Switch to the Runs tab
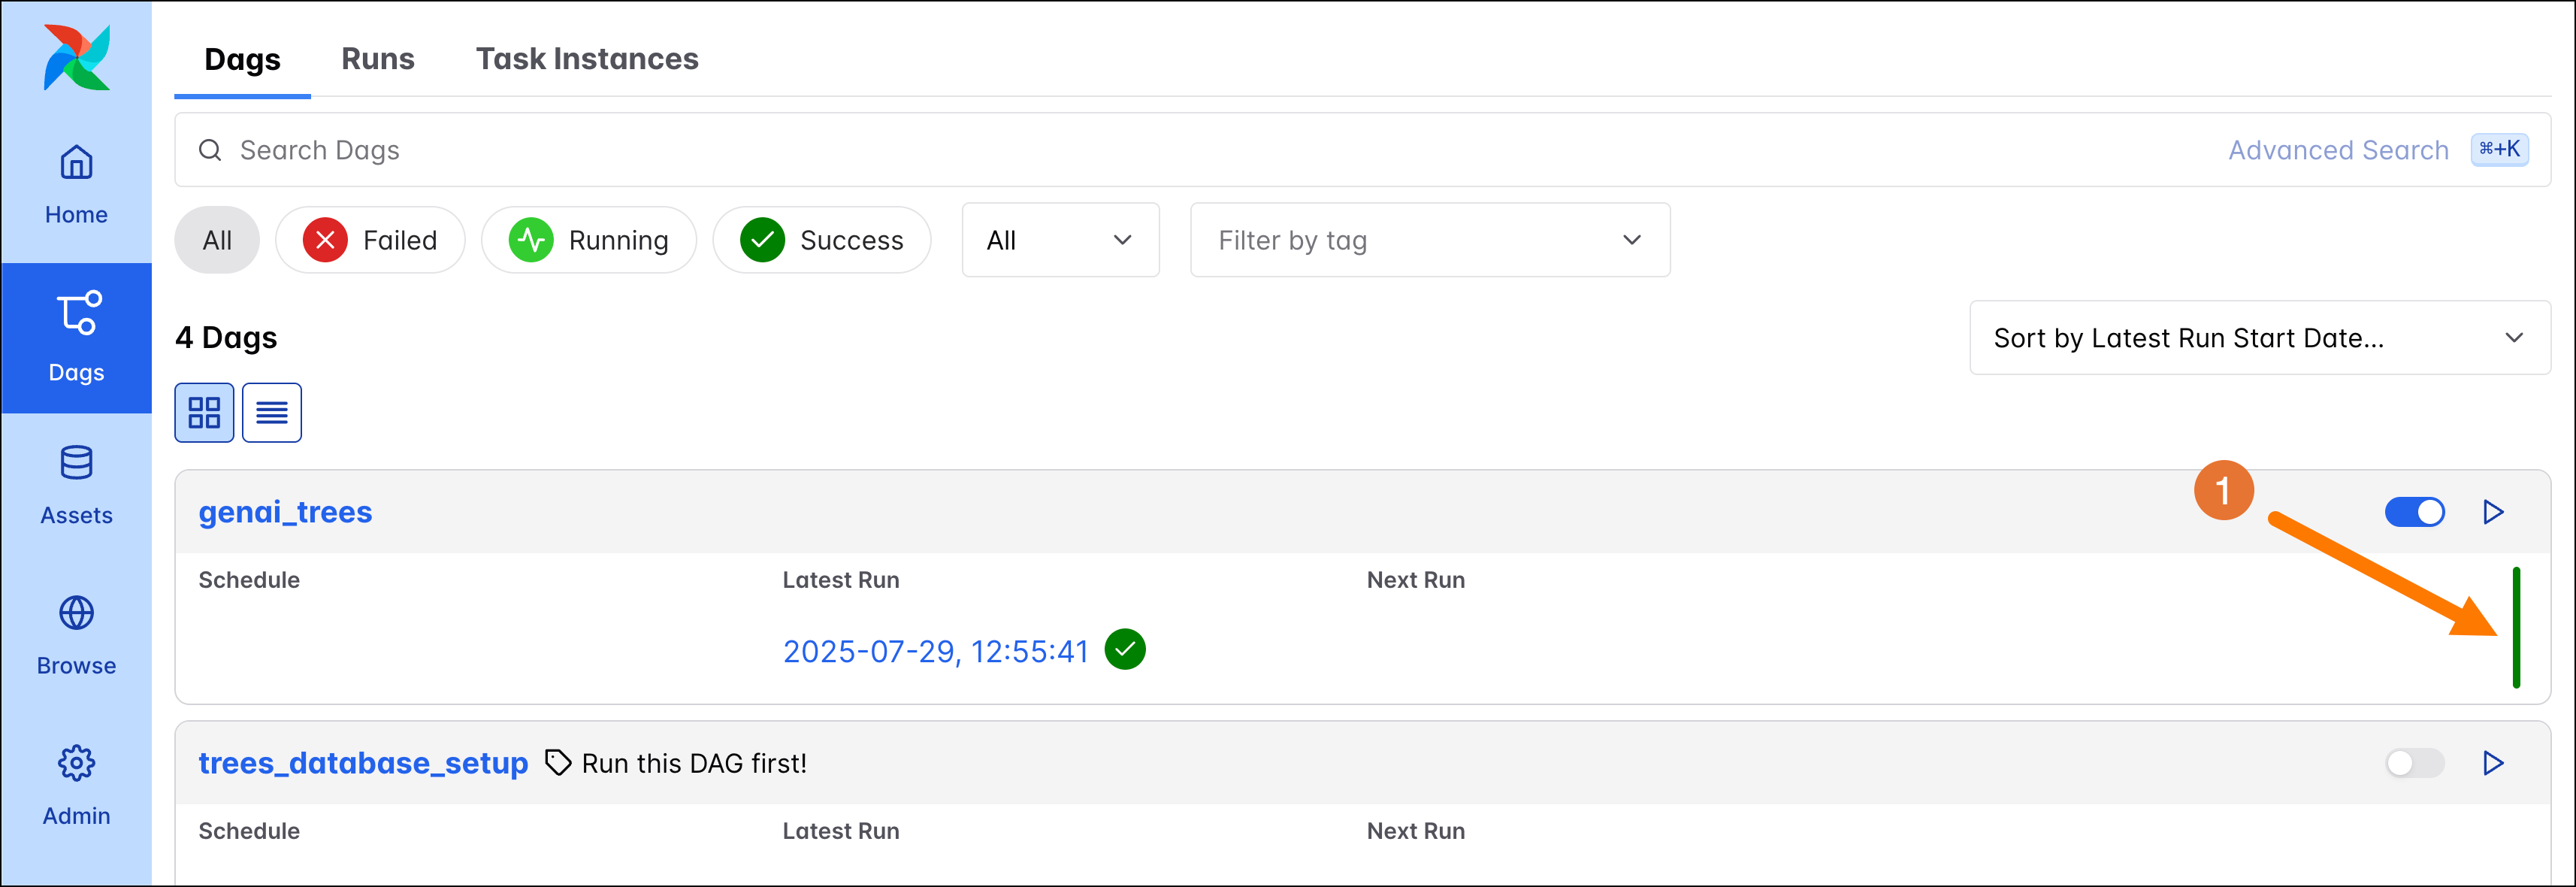The image size is (2576, 887). [x=378, y=59]
